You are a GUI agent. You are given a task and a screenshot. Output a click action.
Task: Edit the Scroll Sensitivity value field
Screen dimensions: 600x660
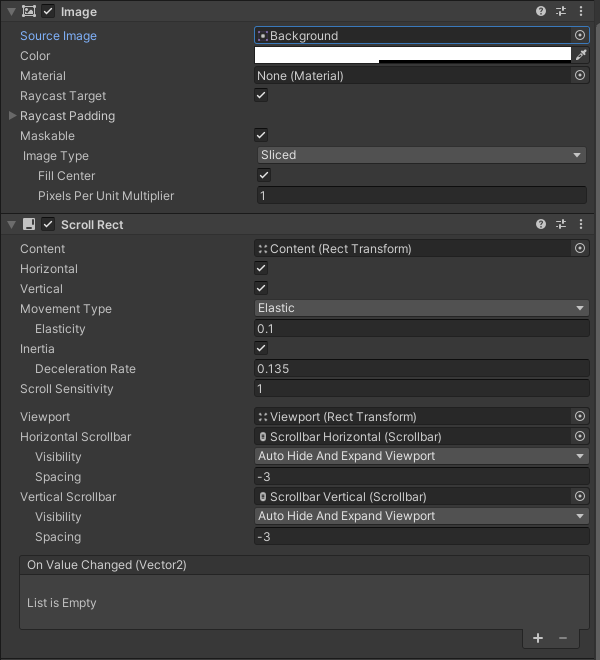421,389
